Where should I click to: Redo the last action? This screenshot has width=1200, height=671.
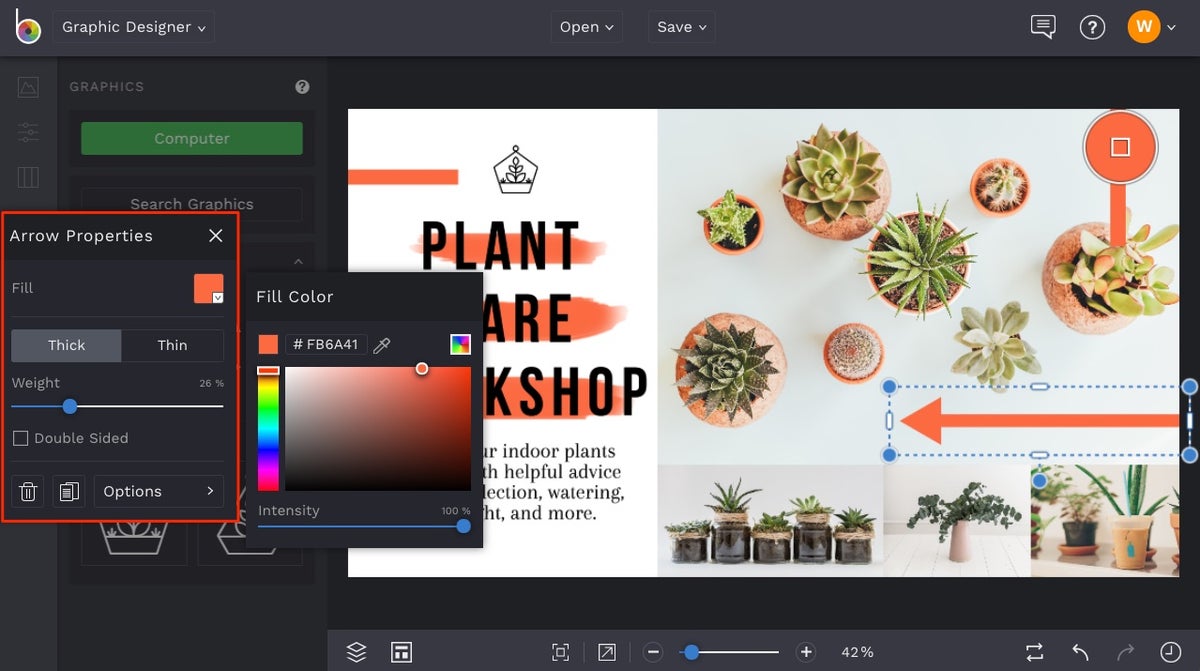(1127, 651)
